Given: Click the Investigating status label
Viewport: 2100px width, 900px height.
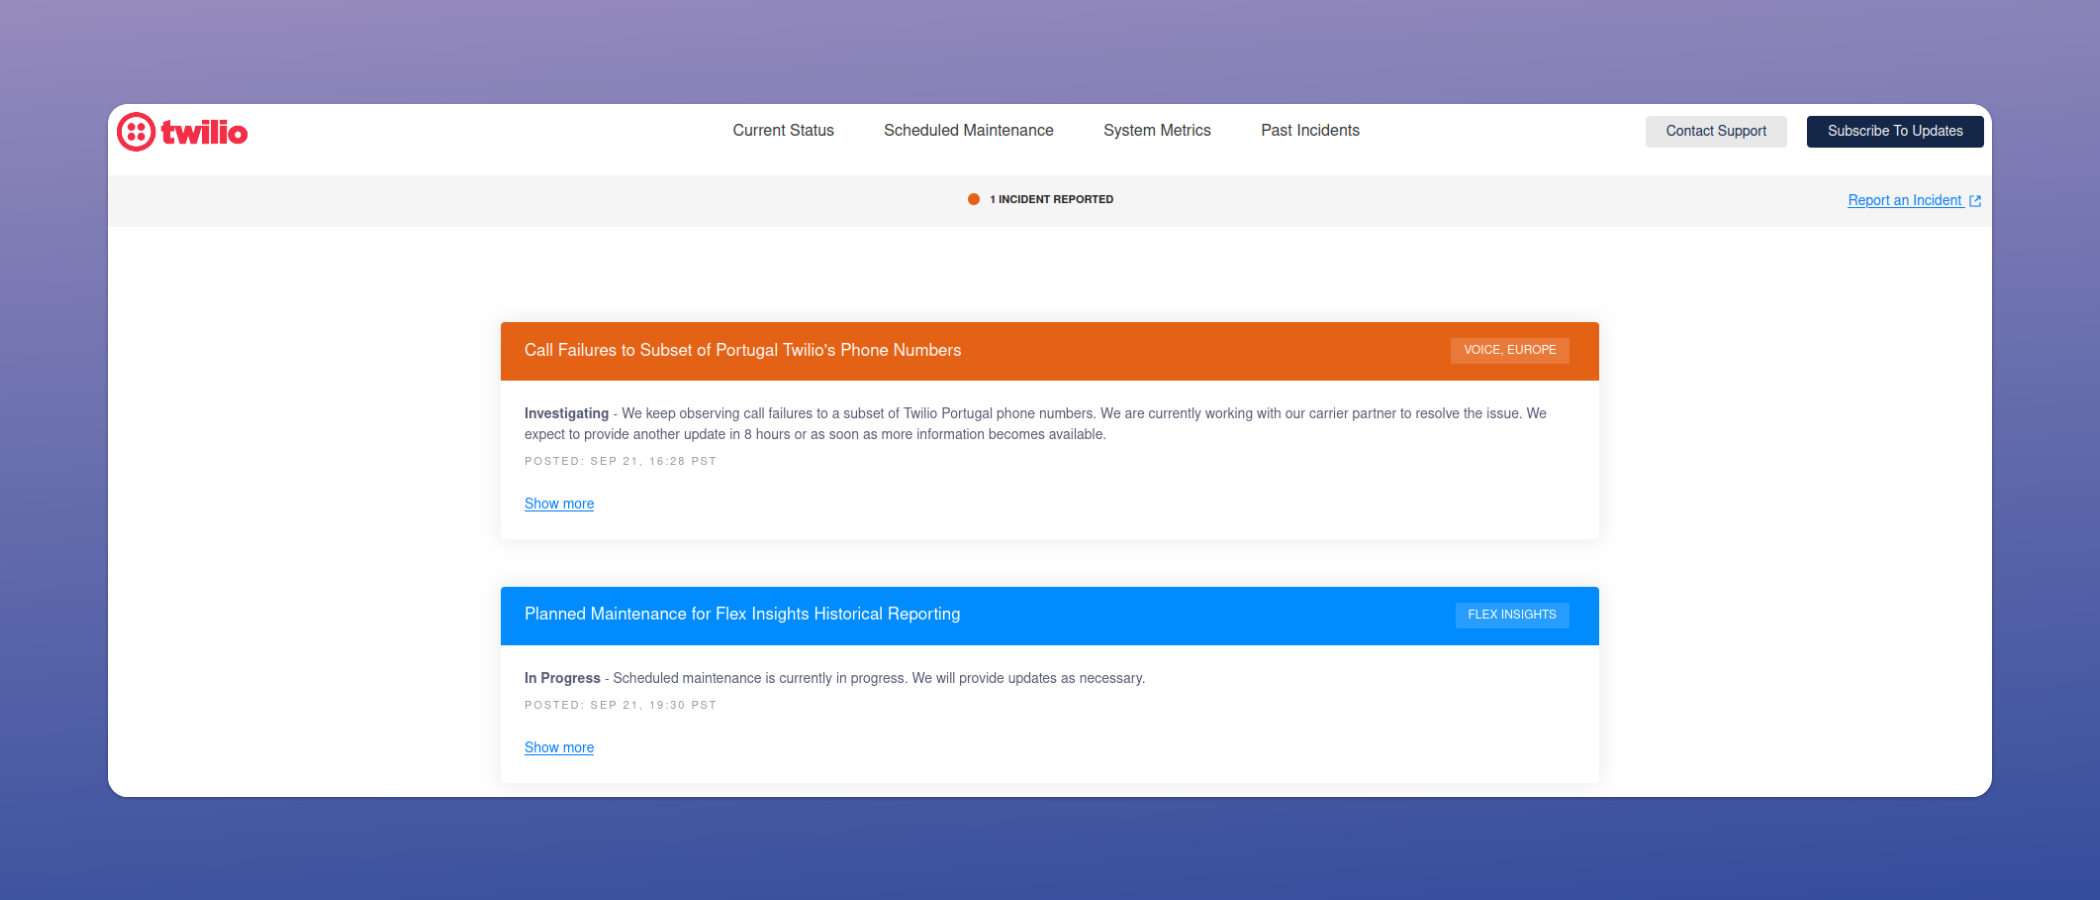Looking at the screenshot, I should point(566,413).
